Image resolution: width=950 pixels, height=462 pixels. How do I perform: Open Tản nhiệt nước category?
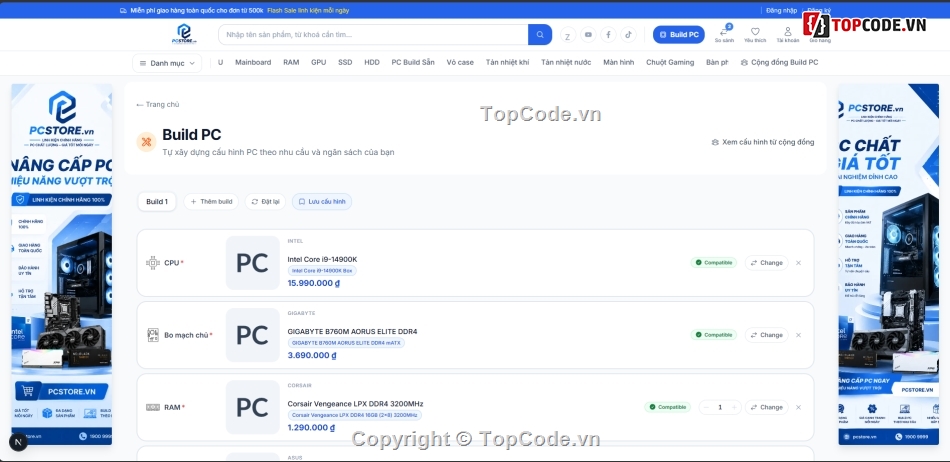pyautogui.click(x=566, y=62)
